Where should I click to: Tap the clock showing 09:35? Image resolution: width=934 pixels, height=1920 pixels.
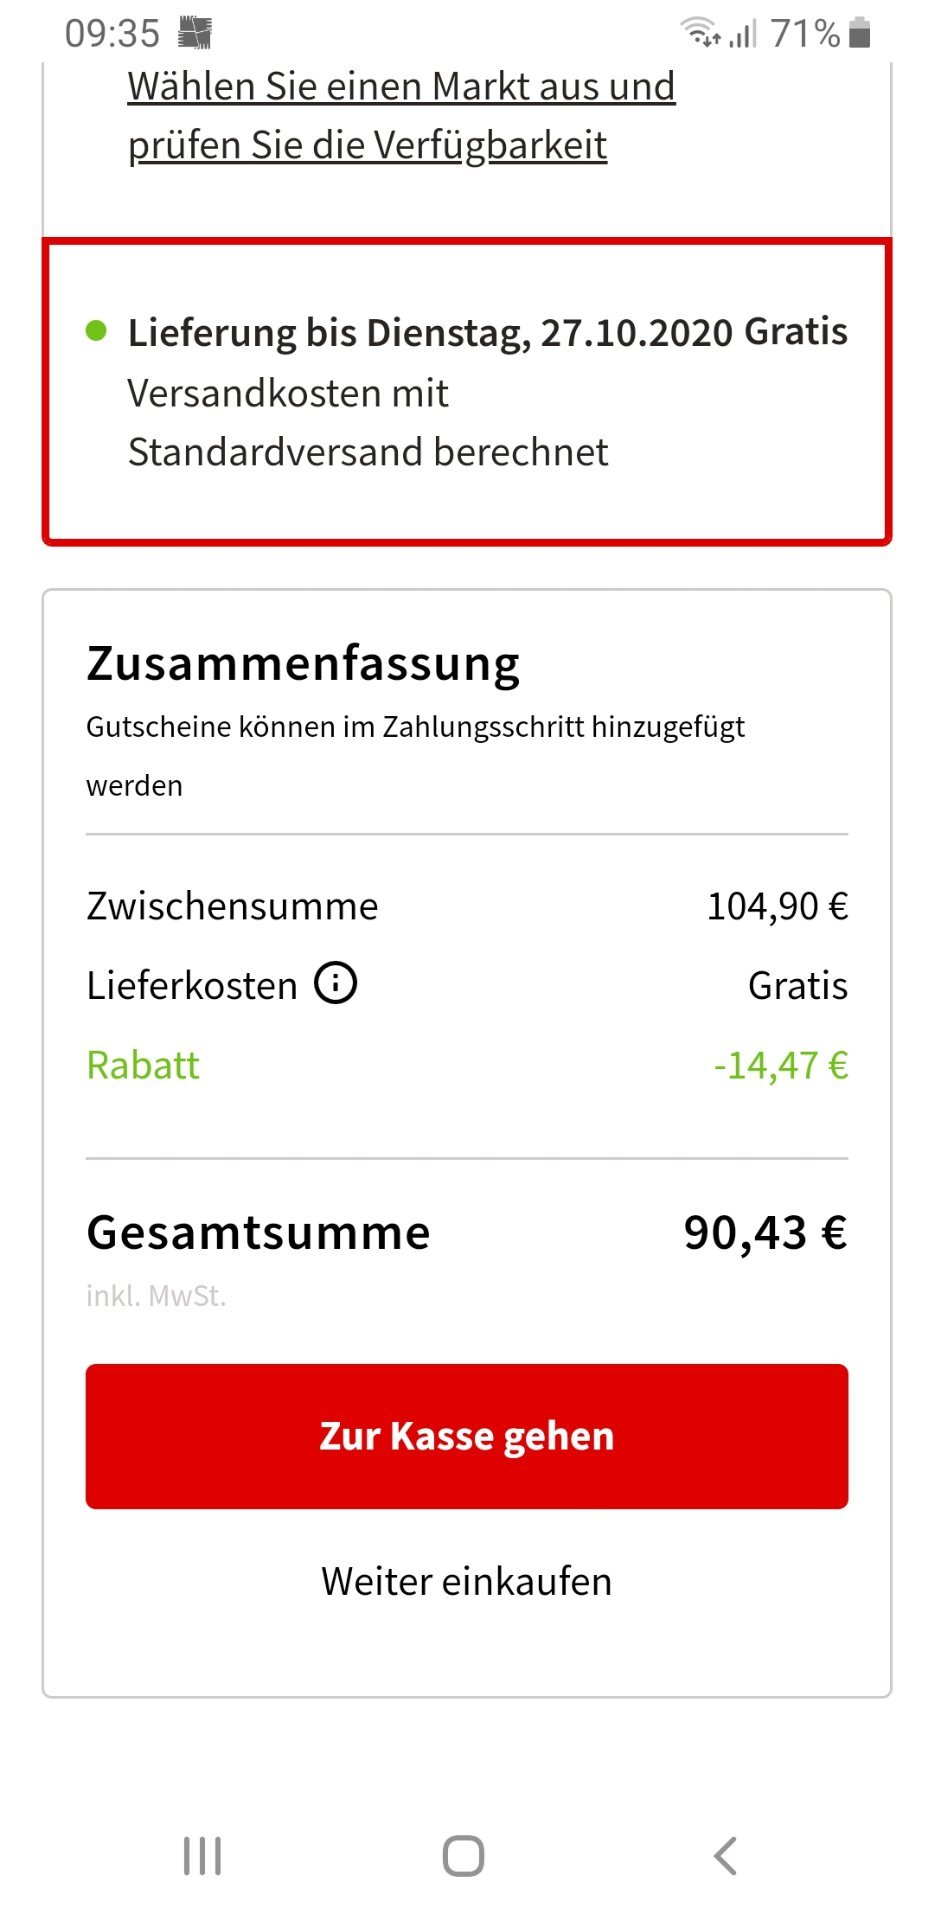[112, 34]
